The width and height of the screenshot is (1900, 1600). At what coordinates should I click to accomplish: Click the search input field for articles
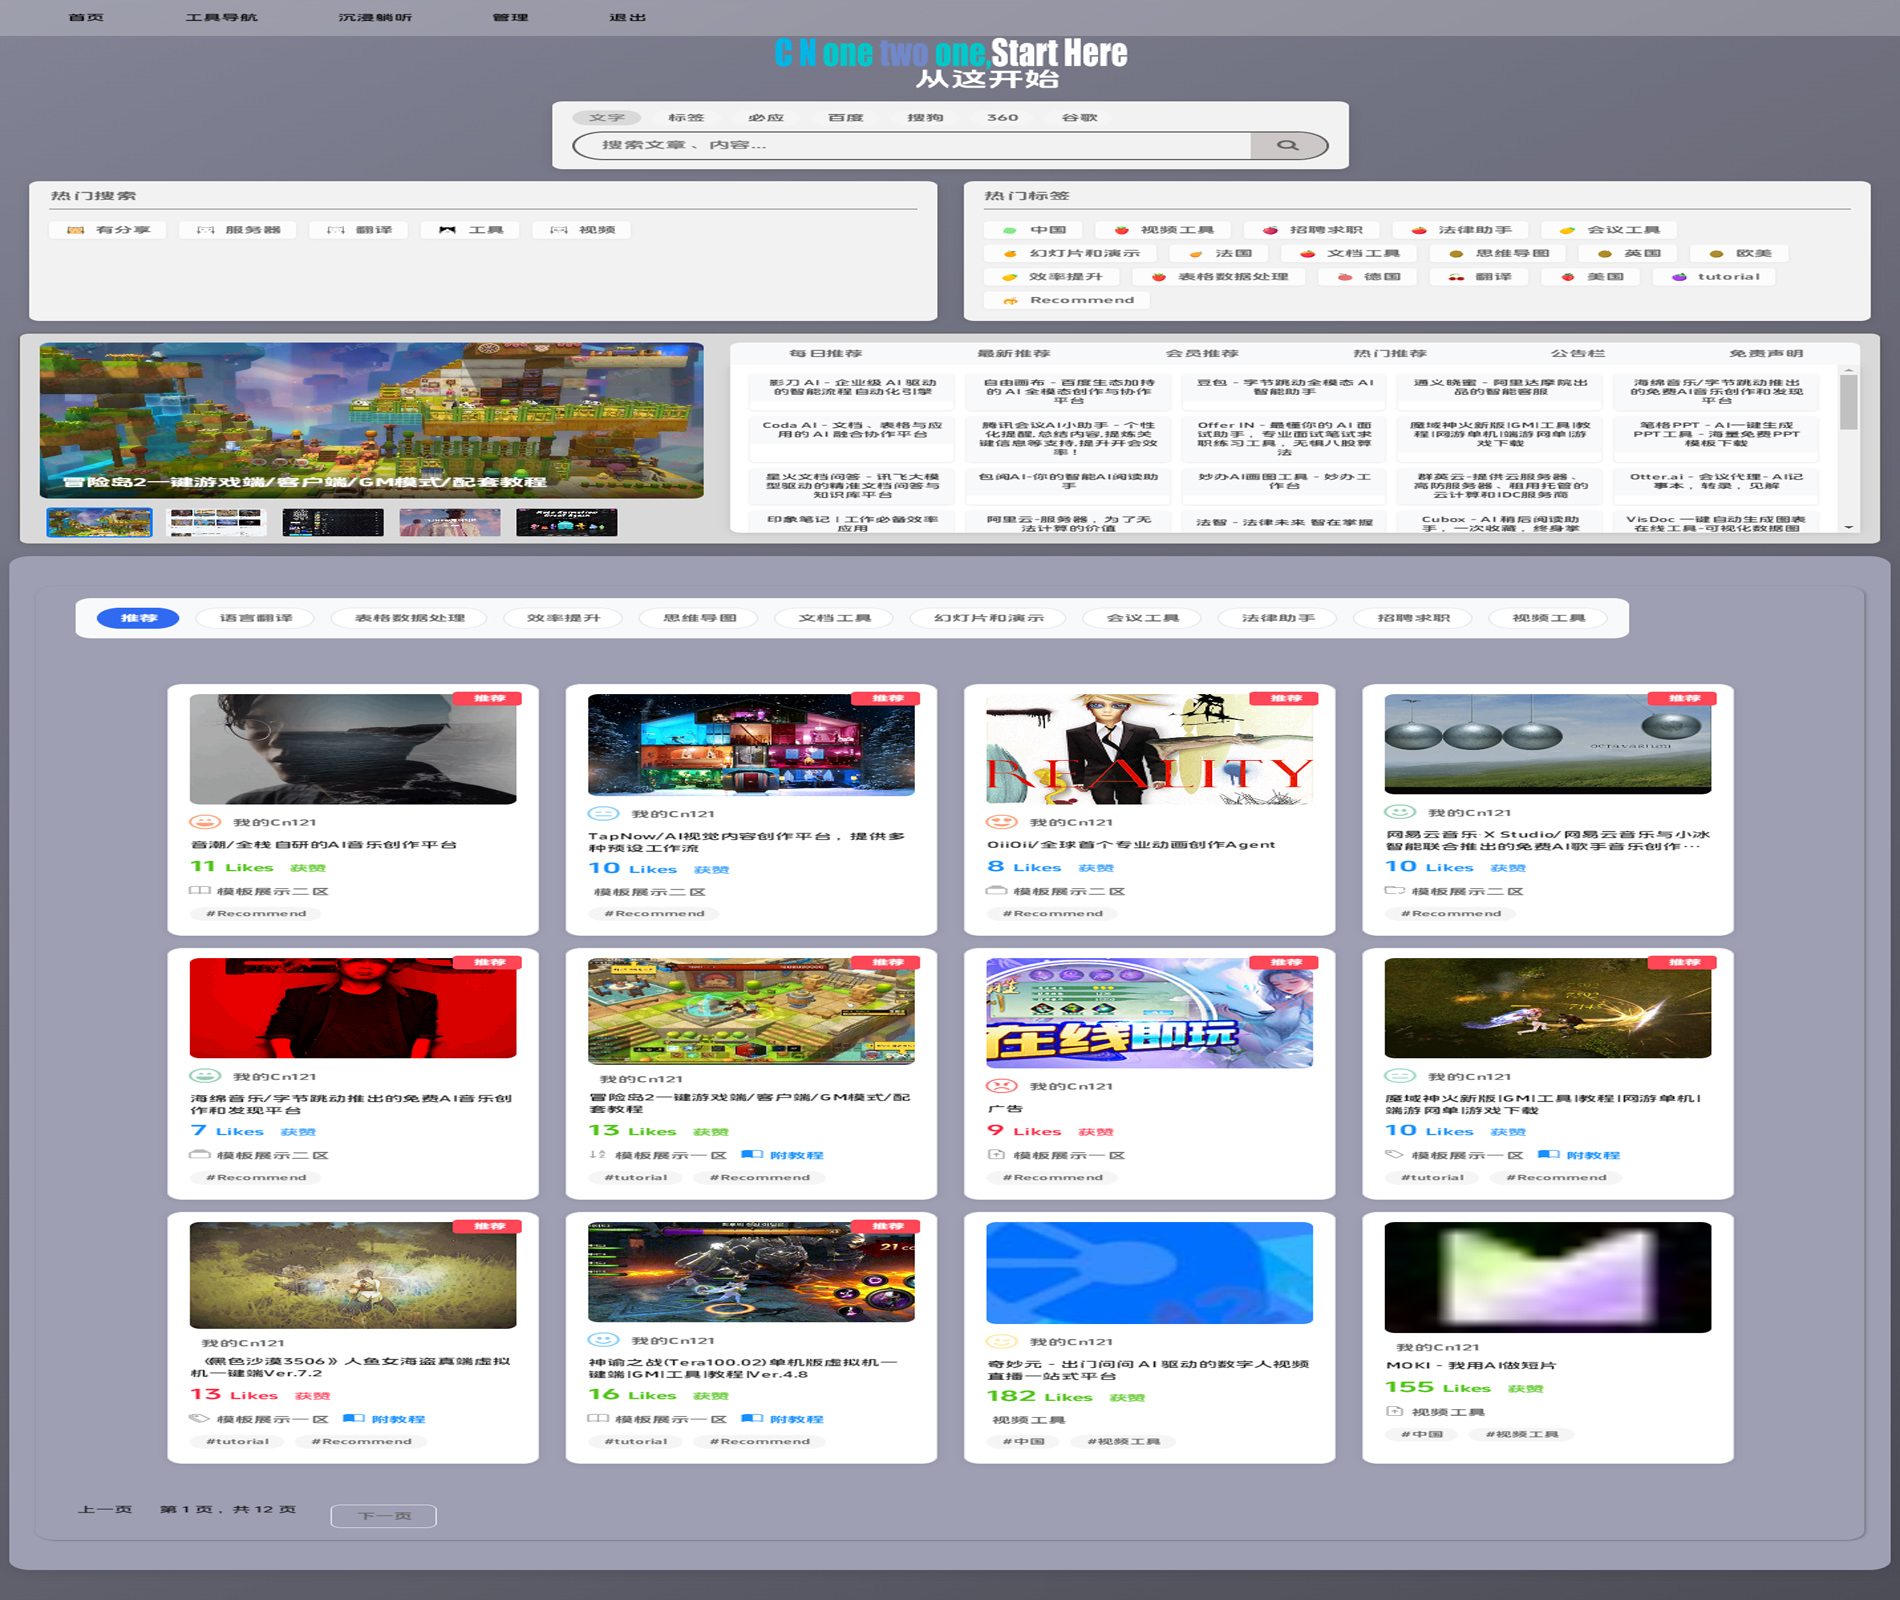tap(910, 146)
